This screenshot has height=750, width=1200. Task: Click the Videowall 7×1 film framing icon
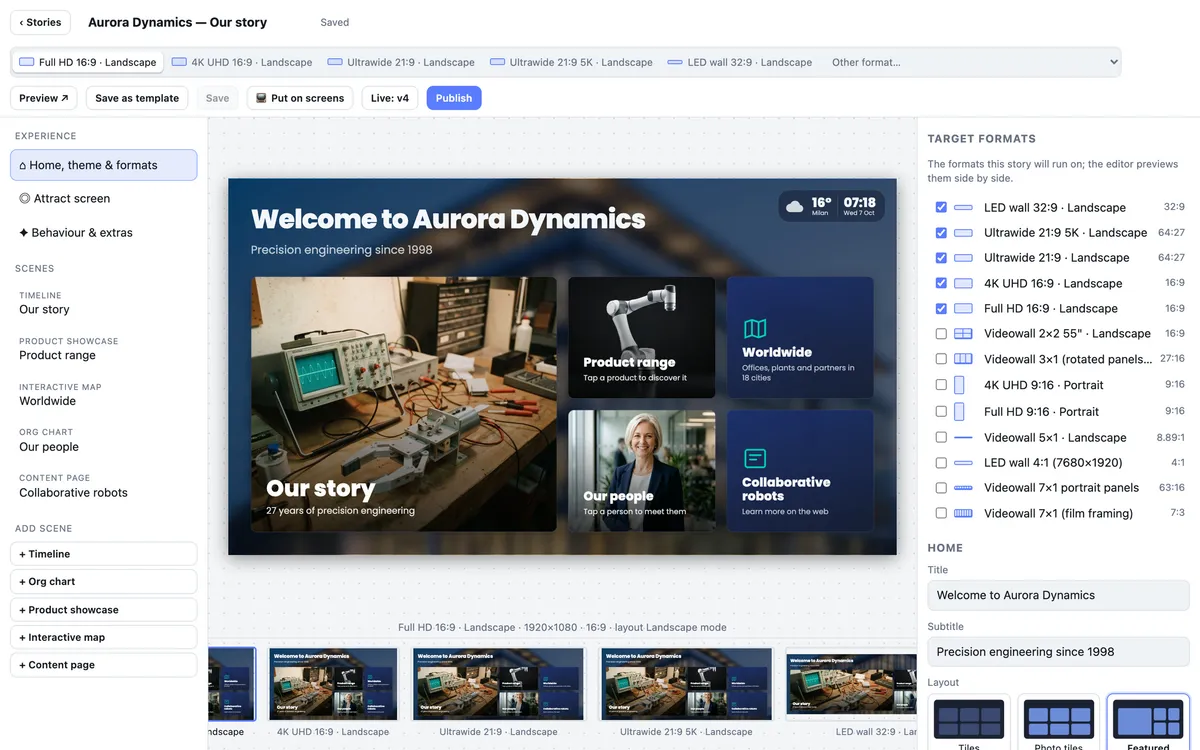coord(963,513)
